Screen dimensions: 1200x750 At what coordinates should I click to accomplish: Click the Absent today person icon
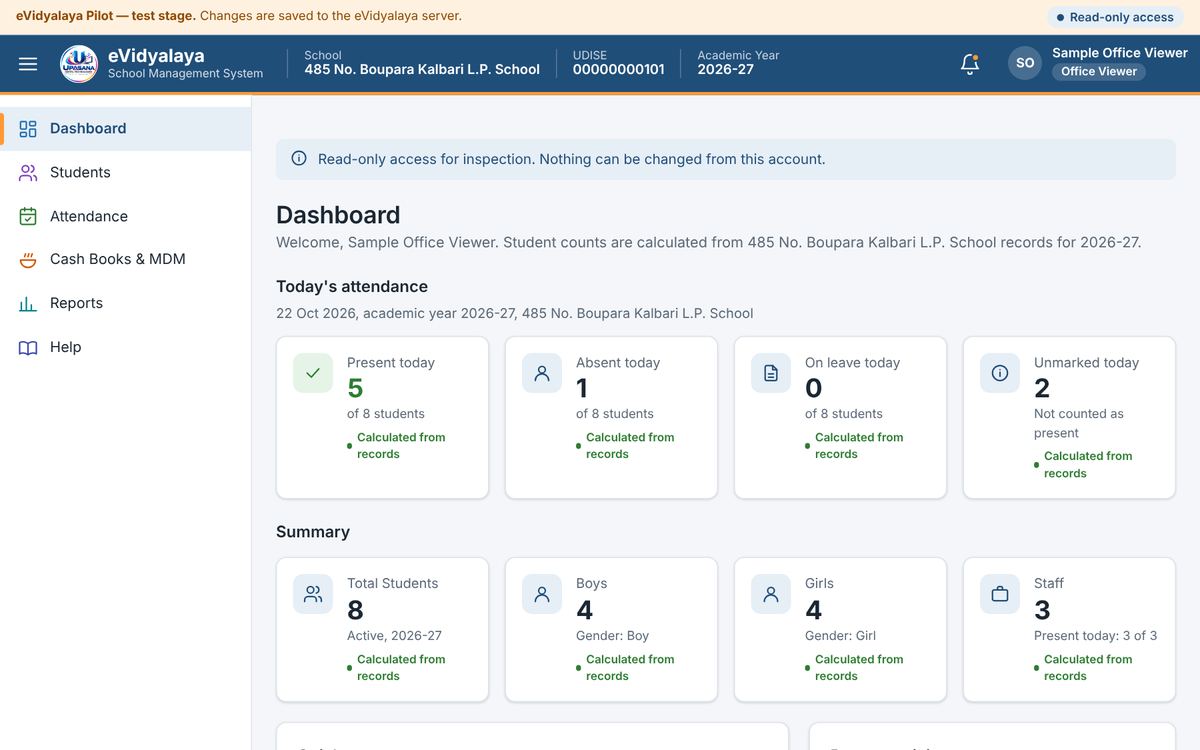tap(542, 372)
